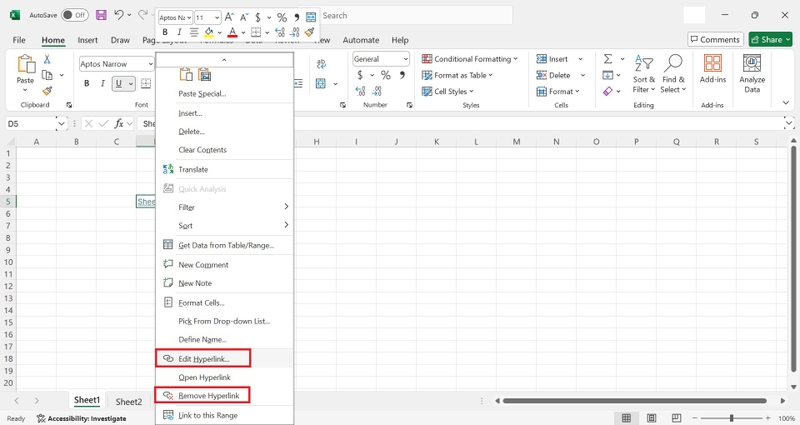Click the Undo arrow icon
Screen dimensions: 800x425
tap(119, 15)
